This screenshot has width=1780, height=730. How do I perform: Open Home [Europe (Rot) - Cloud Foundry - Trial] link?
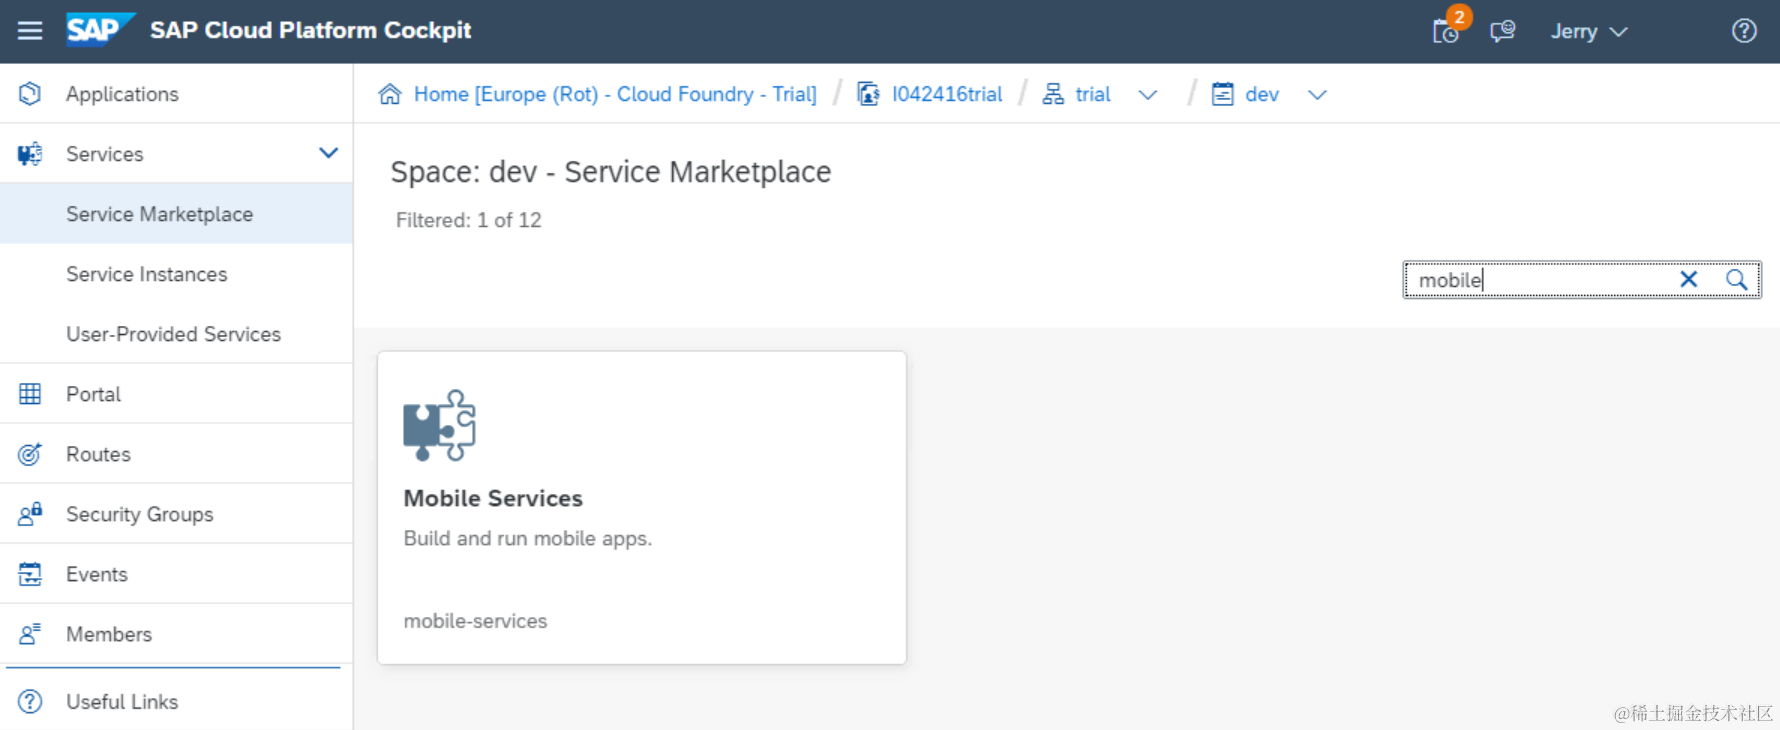click(615, 94)
